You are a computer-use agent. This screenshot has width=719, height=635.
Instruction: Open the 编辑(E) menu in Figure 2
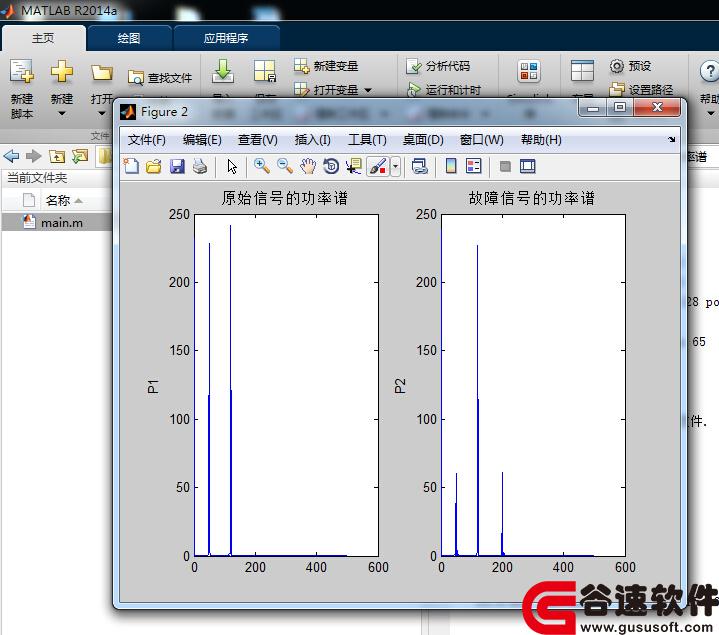202,140
